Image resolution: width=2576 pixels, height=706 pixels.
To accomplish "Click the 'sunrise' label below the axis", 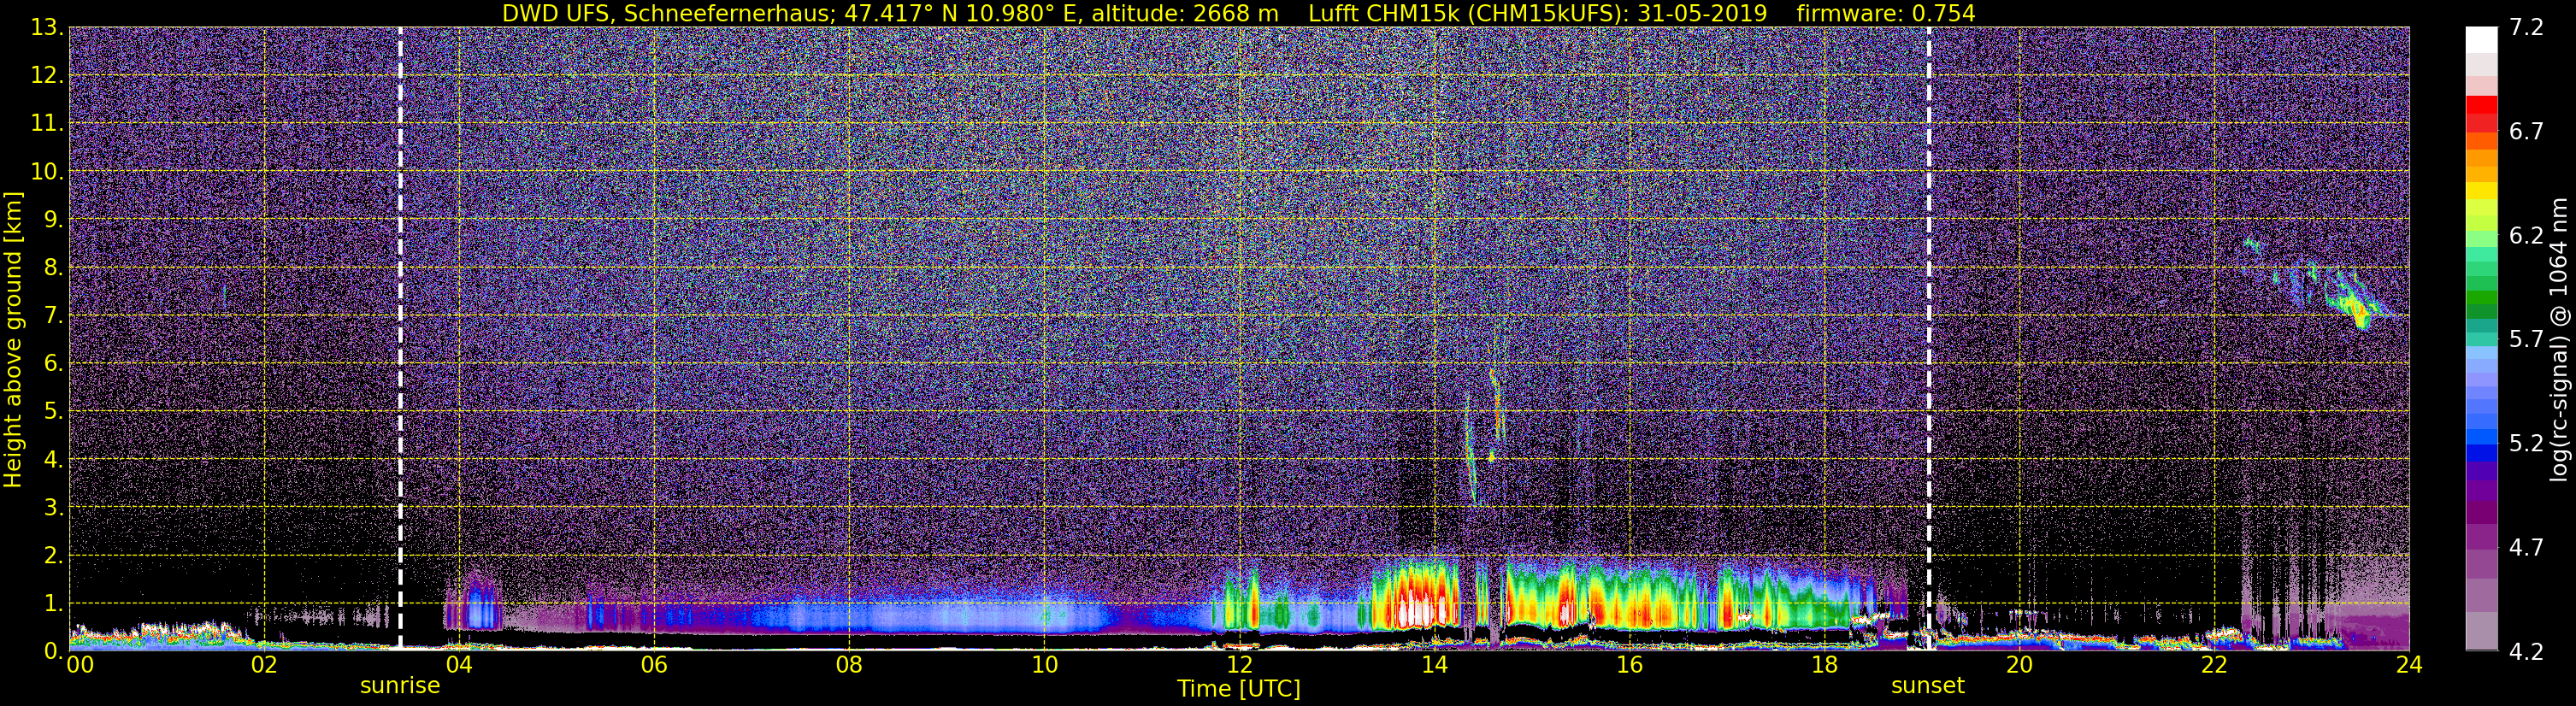I will [400, 686].
